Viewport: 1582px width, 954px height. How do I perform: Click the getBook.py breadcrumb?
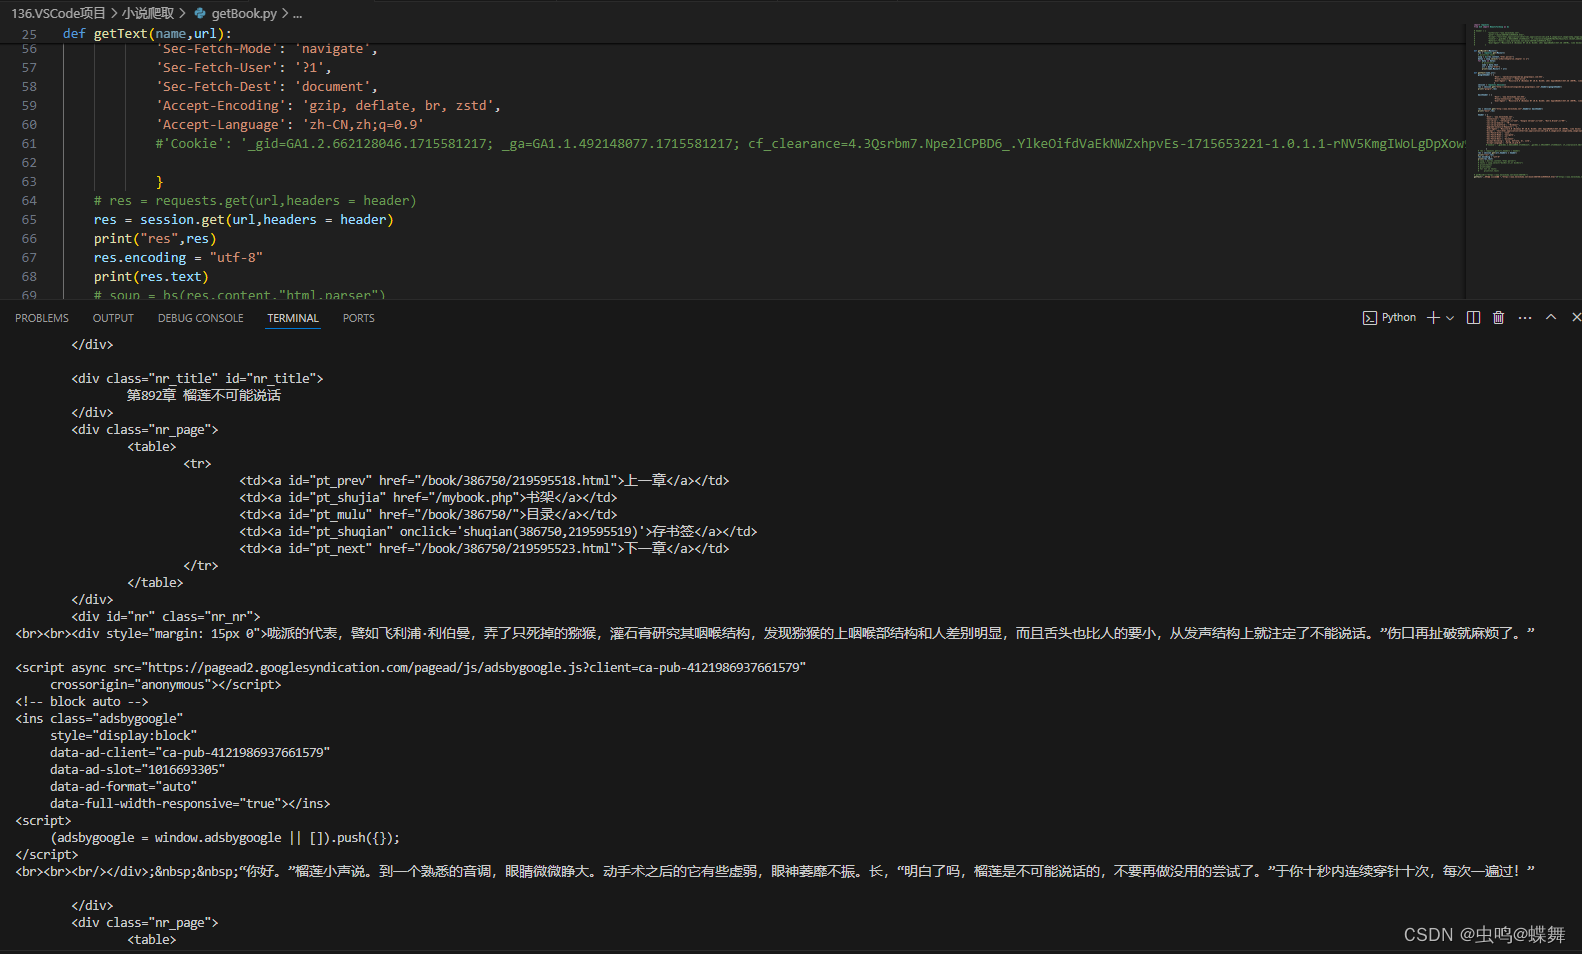[x=244, y=13]
